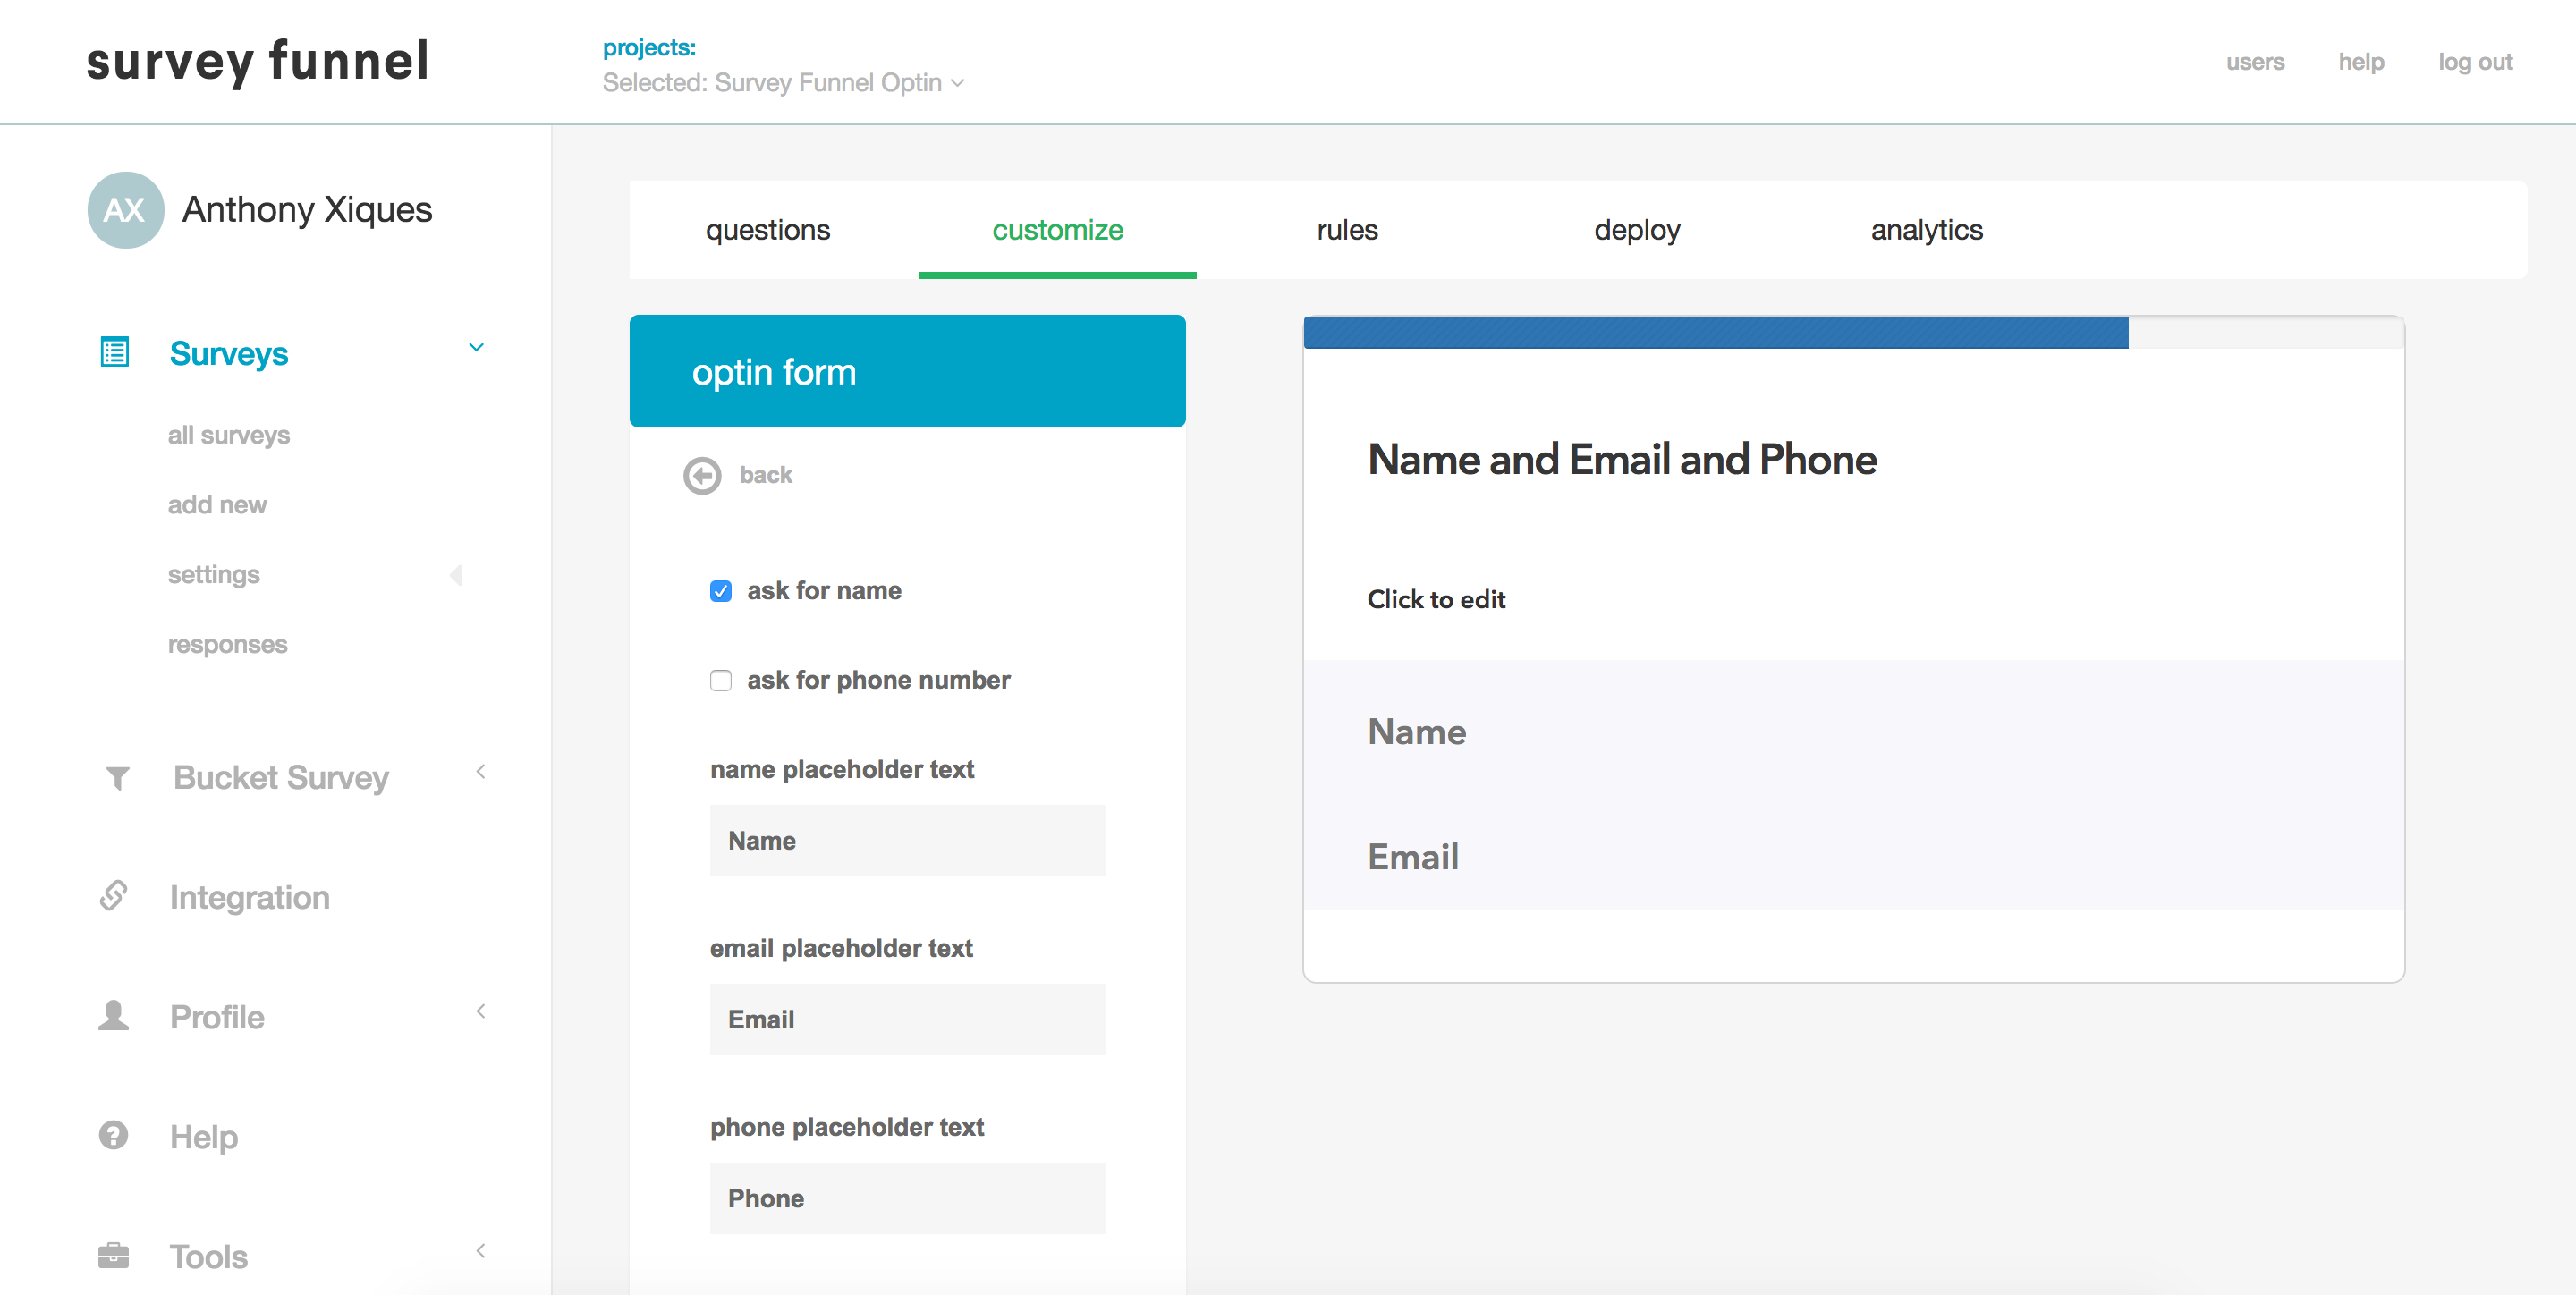Screen dimensions: 2576x1295
Task: Click the AX user avatar
Action: pos(126,210)
